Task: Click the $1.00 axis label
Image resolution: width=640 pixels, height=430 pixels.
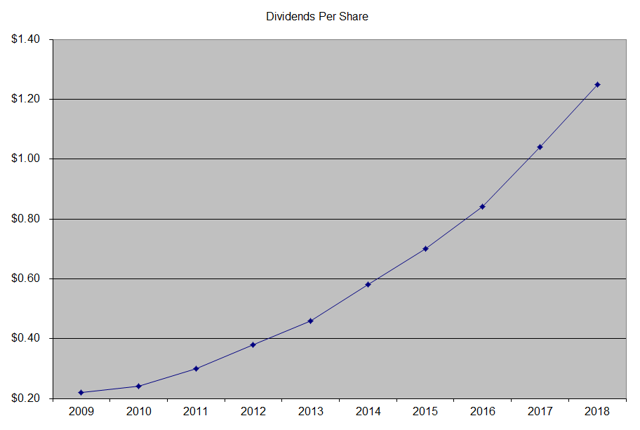Action: (x=26, y=158)
